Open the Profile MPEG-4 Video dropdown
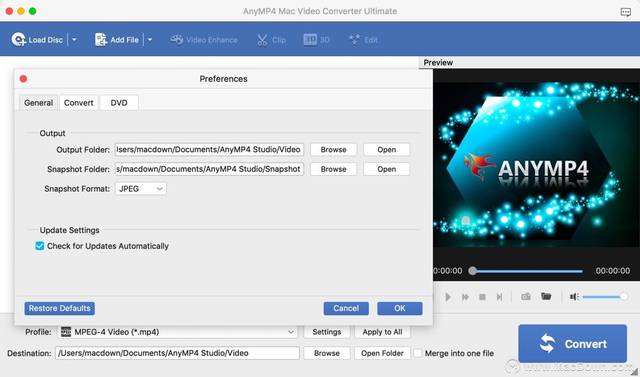This screenshot has height=377, width=640. pyautogui.click(x=178, y=332)
